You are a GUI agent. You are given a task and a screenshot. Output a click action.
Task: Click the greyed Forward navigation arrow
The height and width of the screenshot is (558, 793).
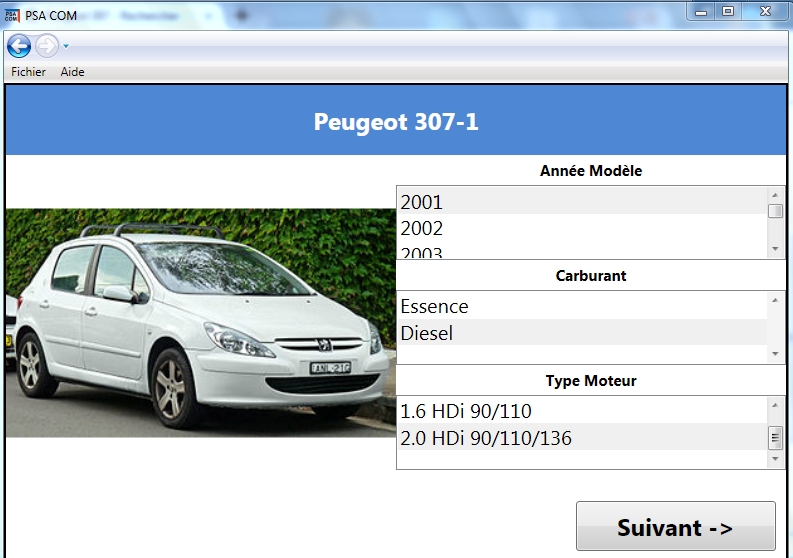point(47,47)
